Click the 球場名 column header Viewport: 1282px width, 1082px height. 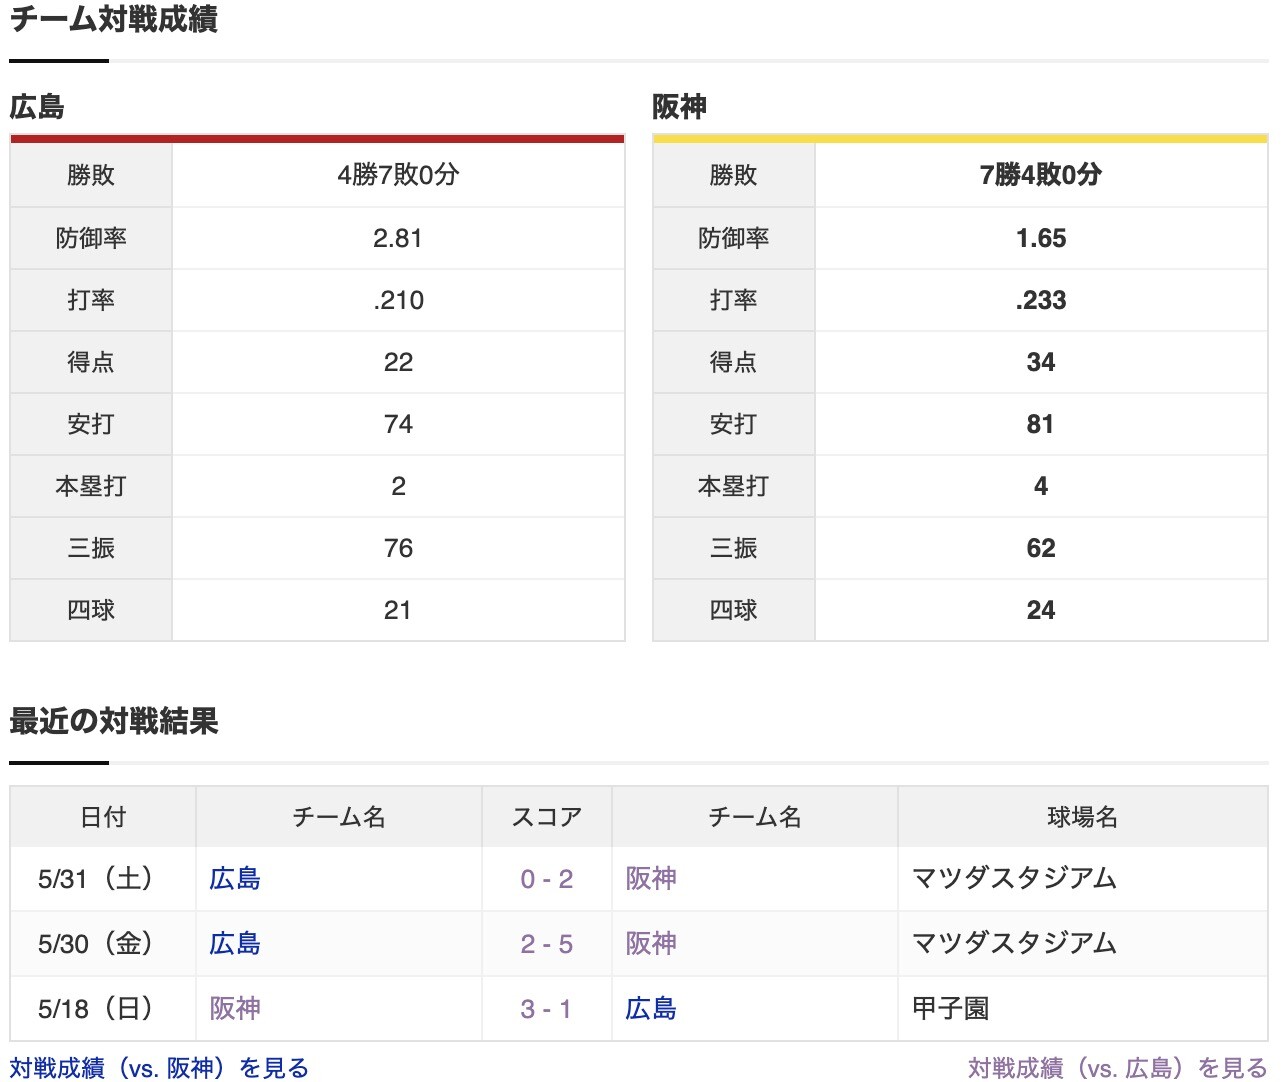[1083, 817]
